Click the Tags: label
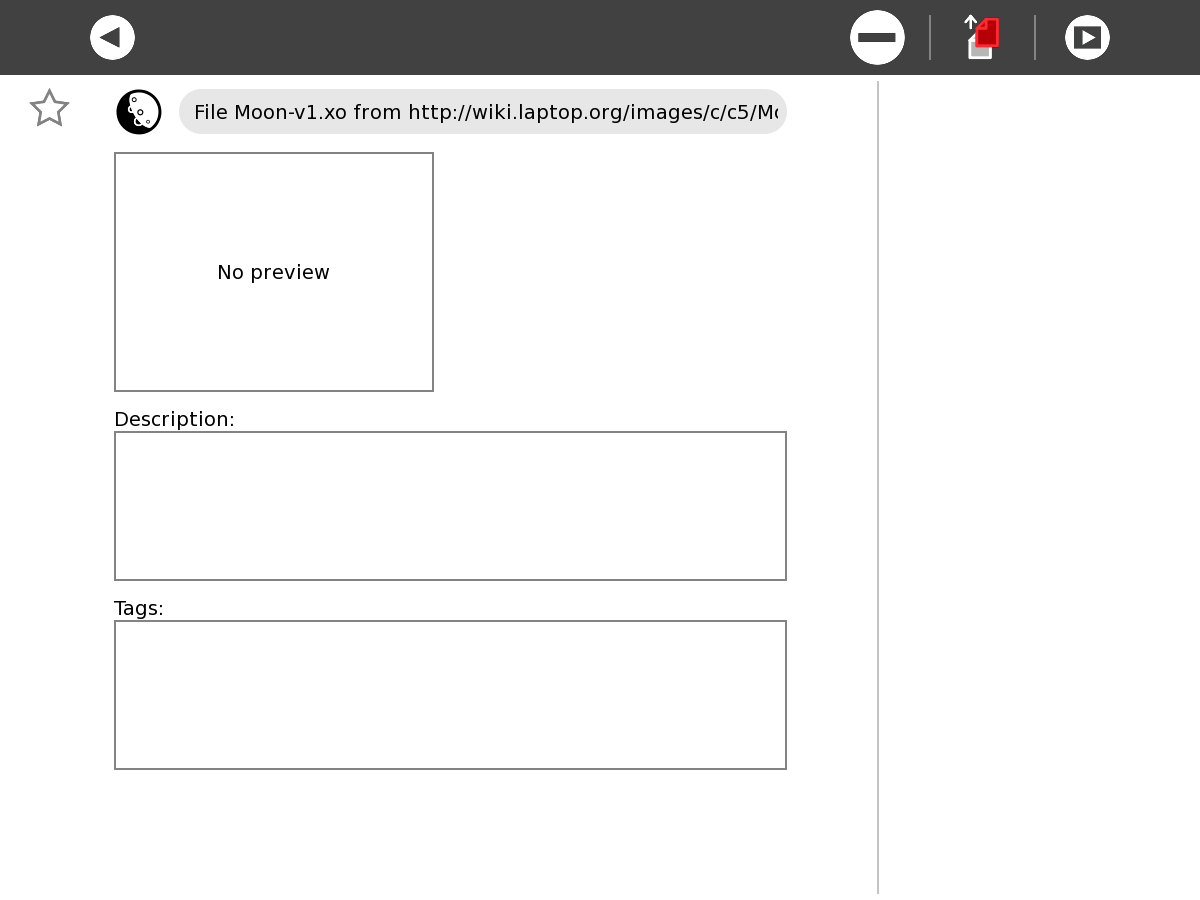1200x900 pixels. pos(139,608)
